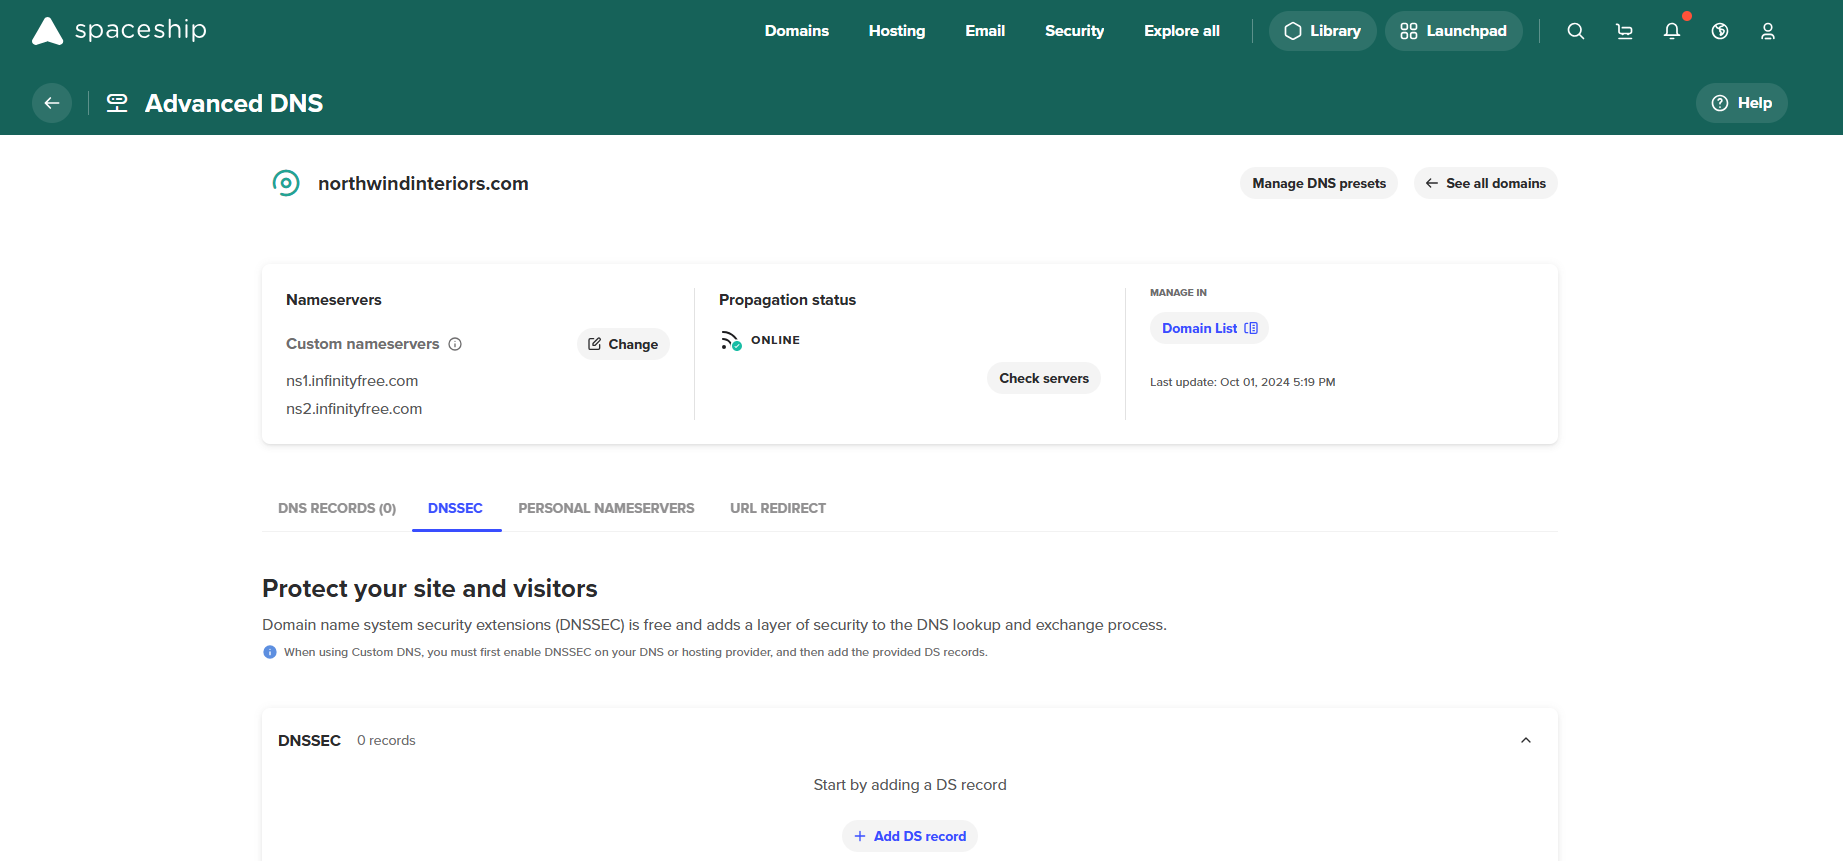
Task: Open the shopping cart
Action: [1624, 31]
